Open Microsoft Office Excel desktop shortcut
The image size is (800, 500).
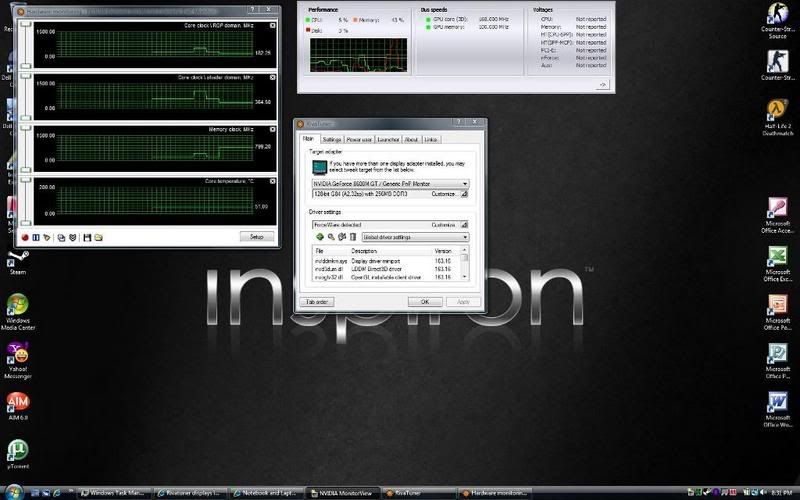coord(778,264)
